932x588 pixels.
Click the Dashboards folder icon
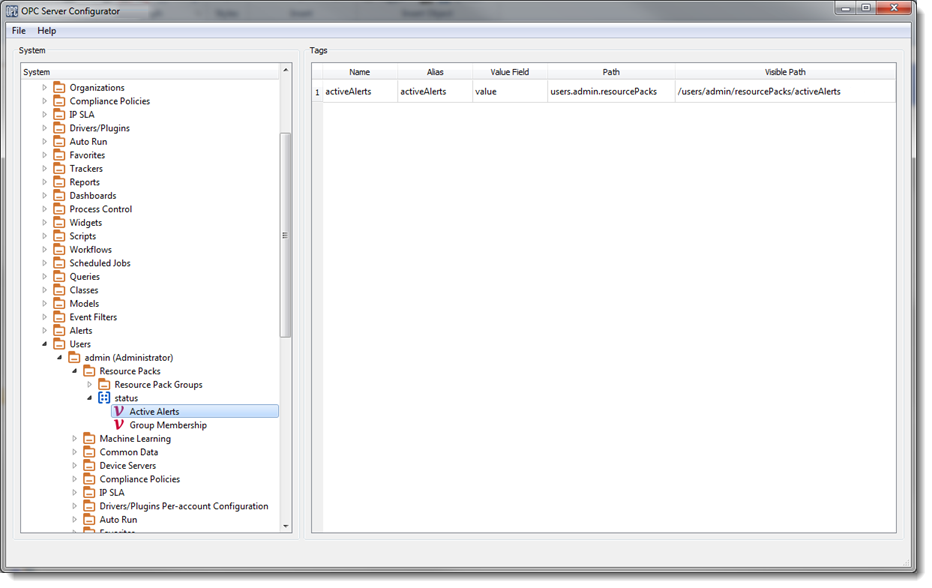tap(59, 196)
